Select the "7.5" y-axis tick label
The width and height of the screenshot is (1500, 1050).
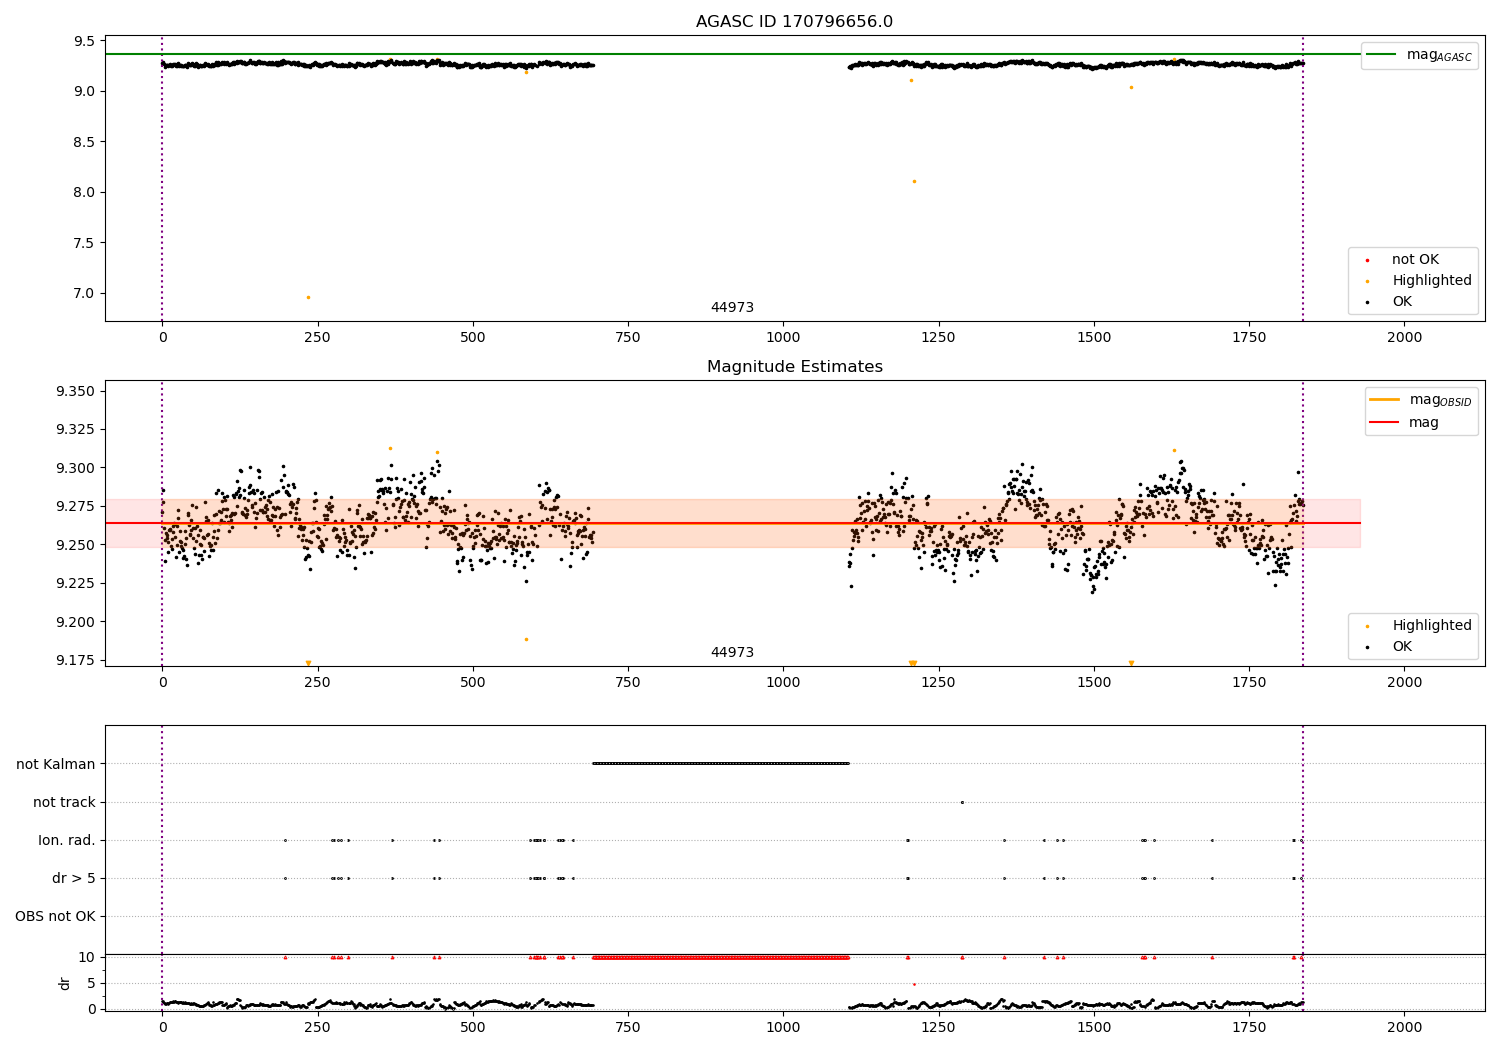tap(84, 244)
